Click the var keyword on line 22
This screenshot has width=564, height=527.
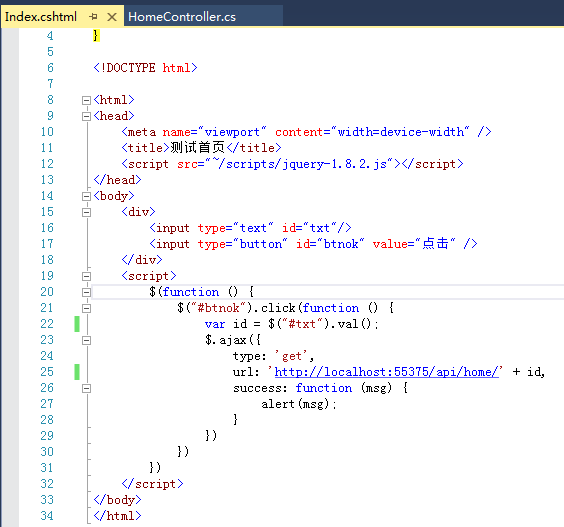(x=215, y=324)
